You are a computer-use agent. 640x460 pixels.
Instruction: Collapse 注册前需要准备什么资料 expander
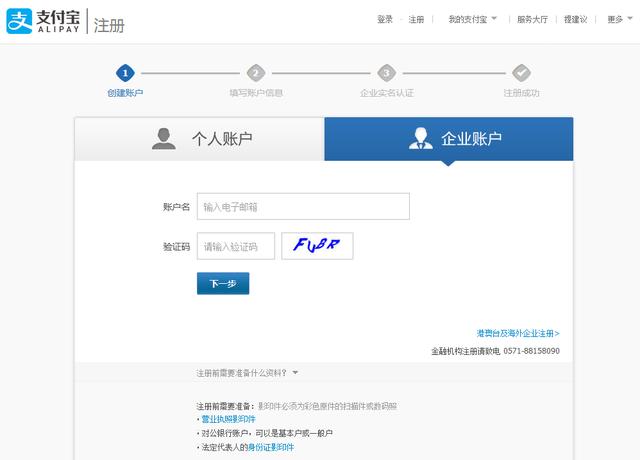(x=247, y=373)
